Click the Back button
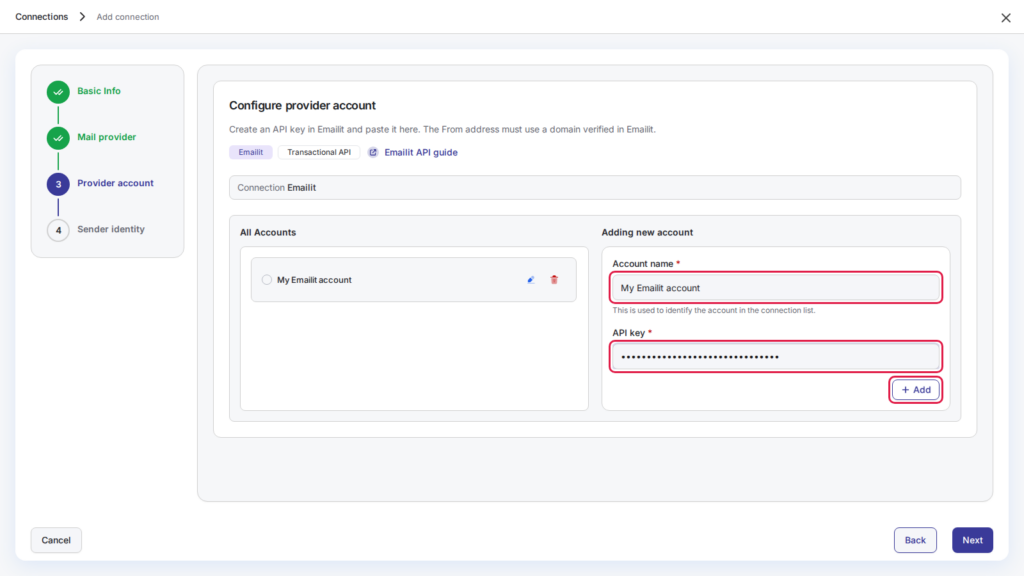The width and height of the screenshot is (1024, 576). [915, 540]
